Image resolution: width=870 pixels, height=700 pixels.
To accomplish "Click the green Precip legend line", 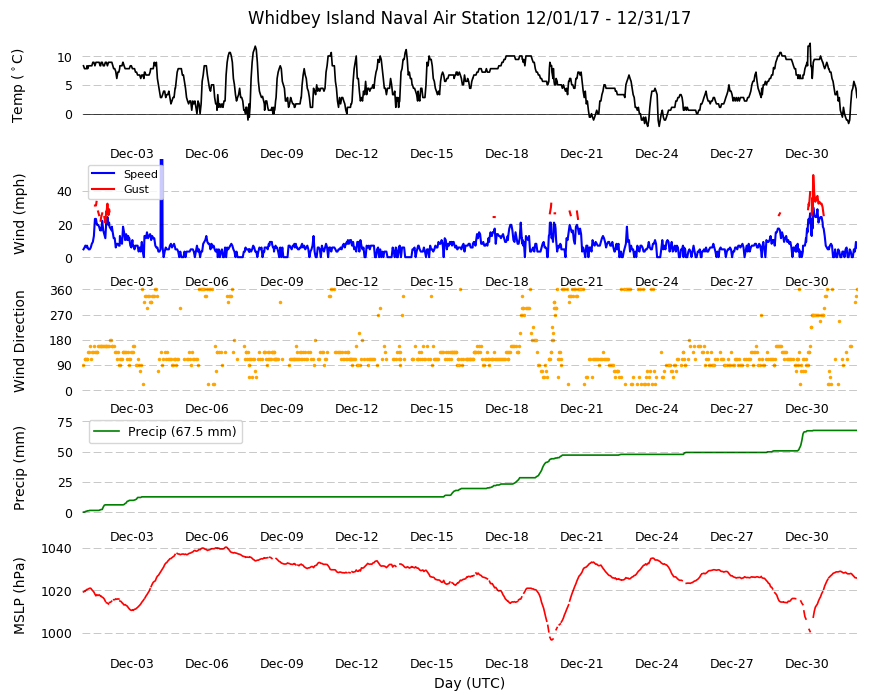I will point(105,432).
